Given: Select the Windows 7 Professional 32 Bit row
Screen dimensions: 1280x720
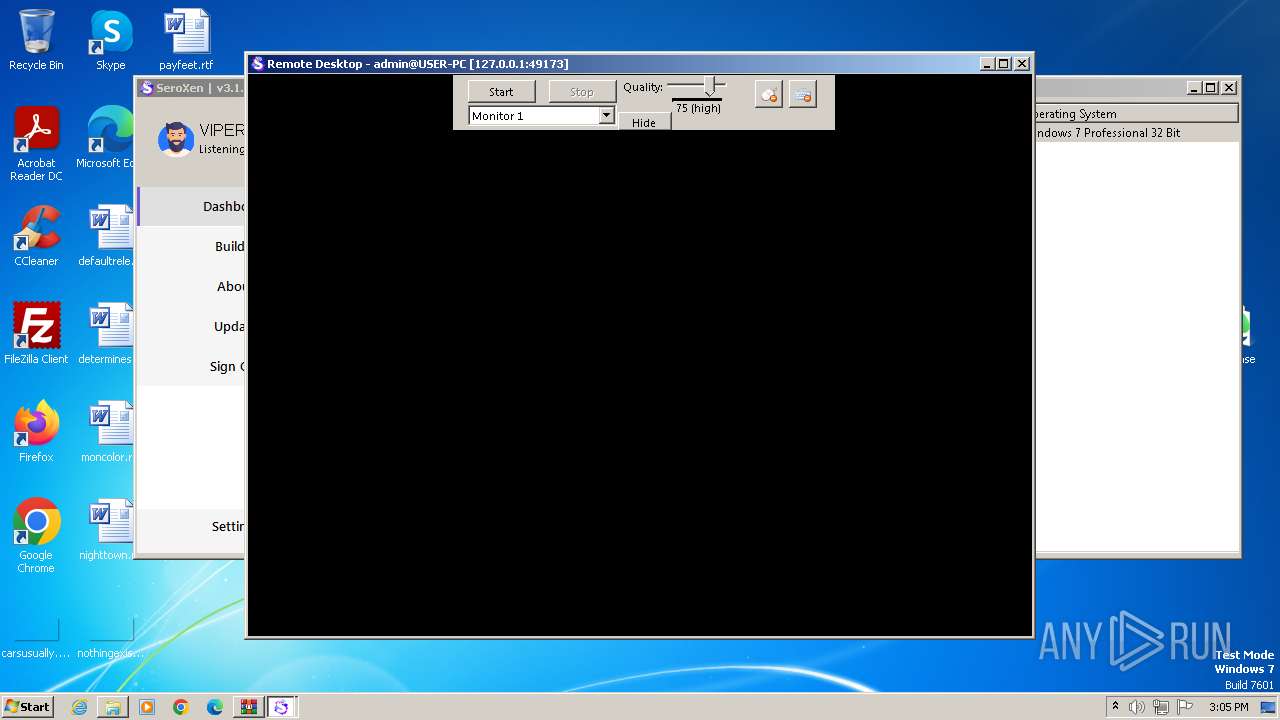Looking at the screenshot, I should (1136, 133).
